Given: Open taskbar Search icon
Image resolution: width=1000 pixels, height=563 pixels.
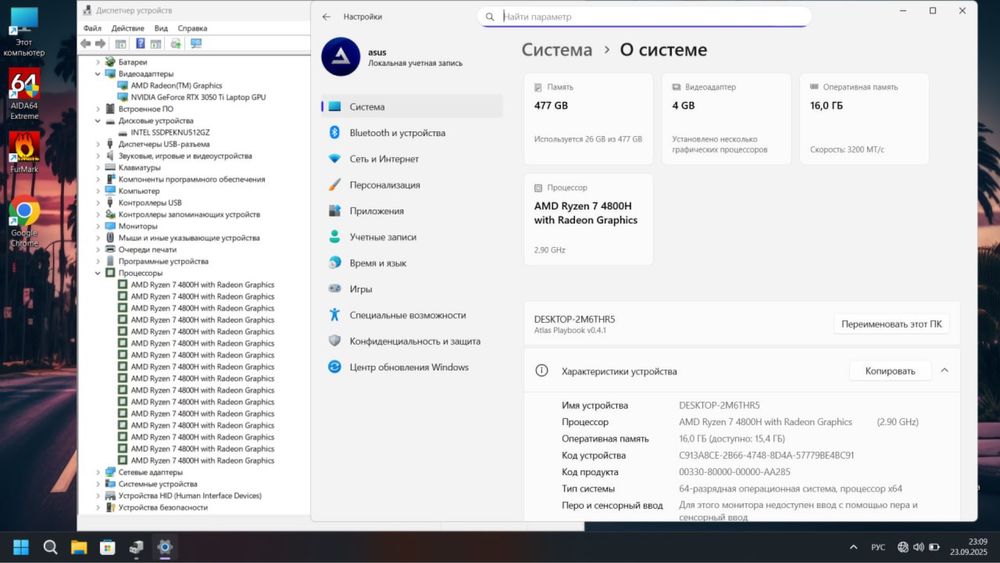Looking at the screenshot, I should (x=50, y=547).
